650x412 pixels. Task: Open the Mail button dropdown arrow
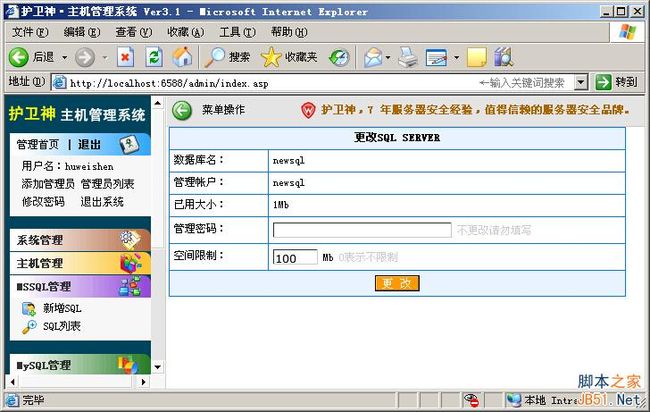(388, 57)
